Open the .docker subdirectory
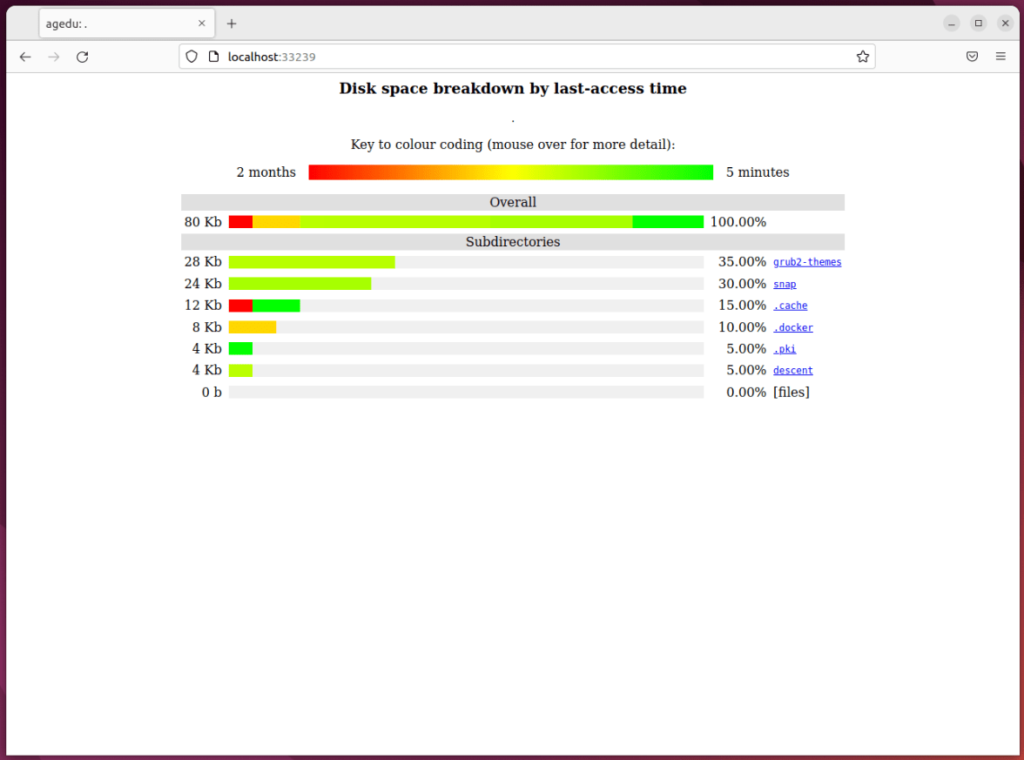Viewport: 1024px width, 760px height. pyautogui.click(x=793, y=327)
